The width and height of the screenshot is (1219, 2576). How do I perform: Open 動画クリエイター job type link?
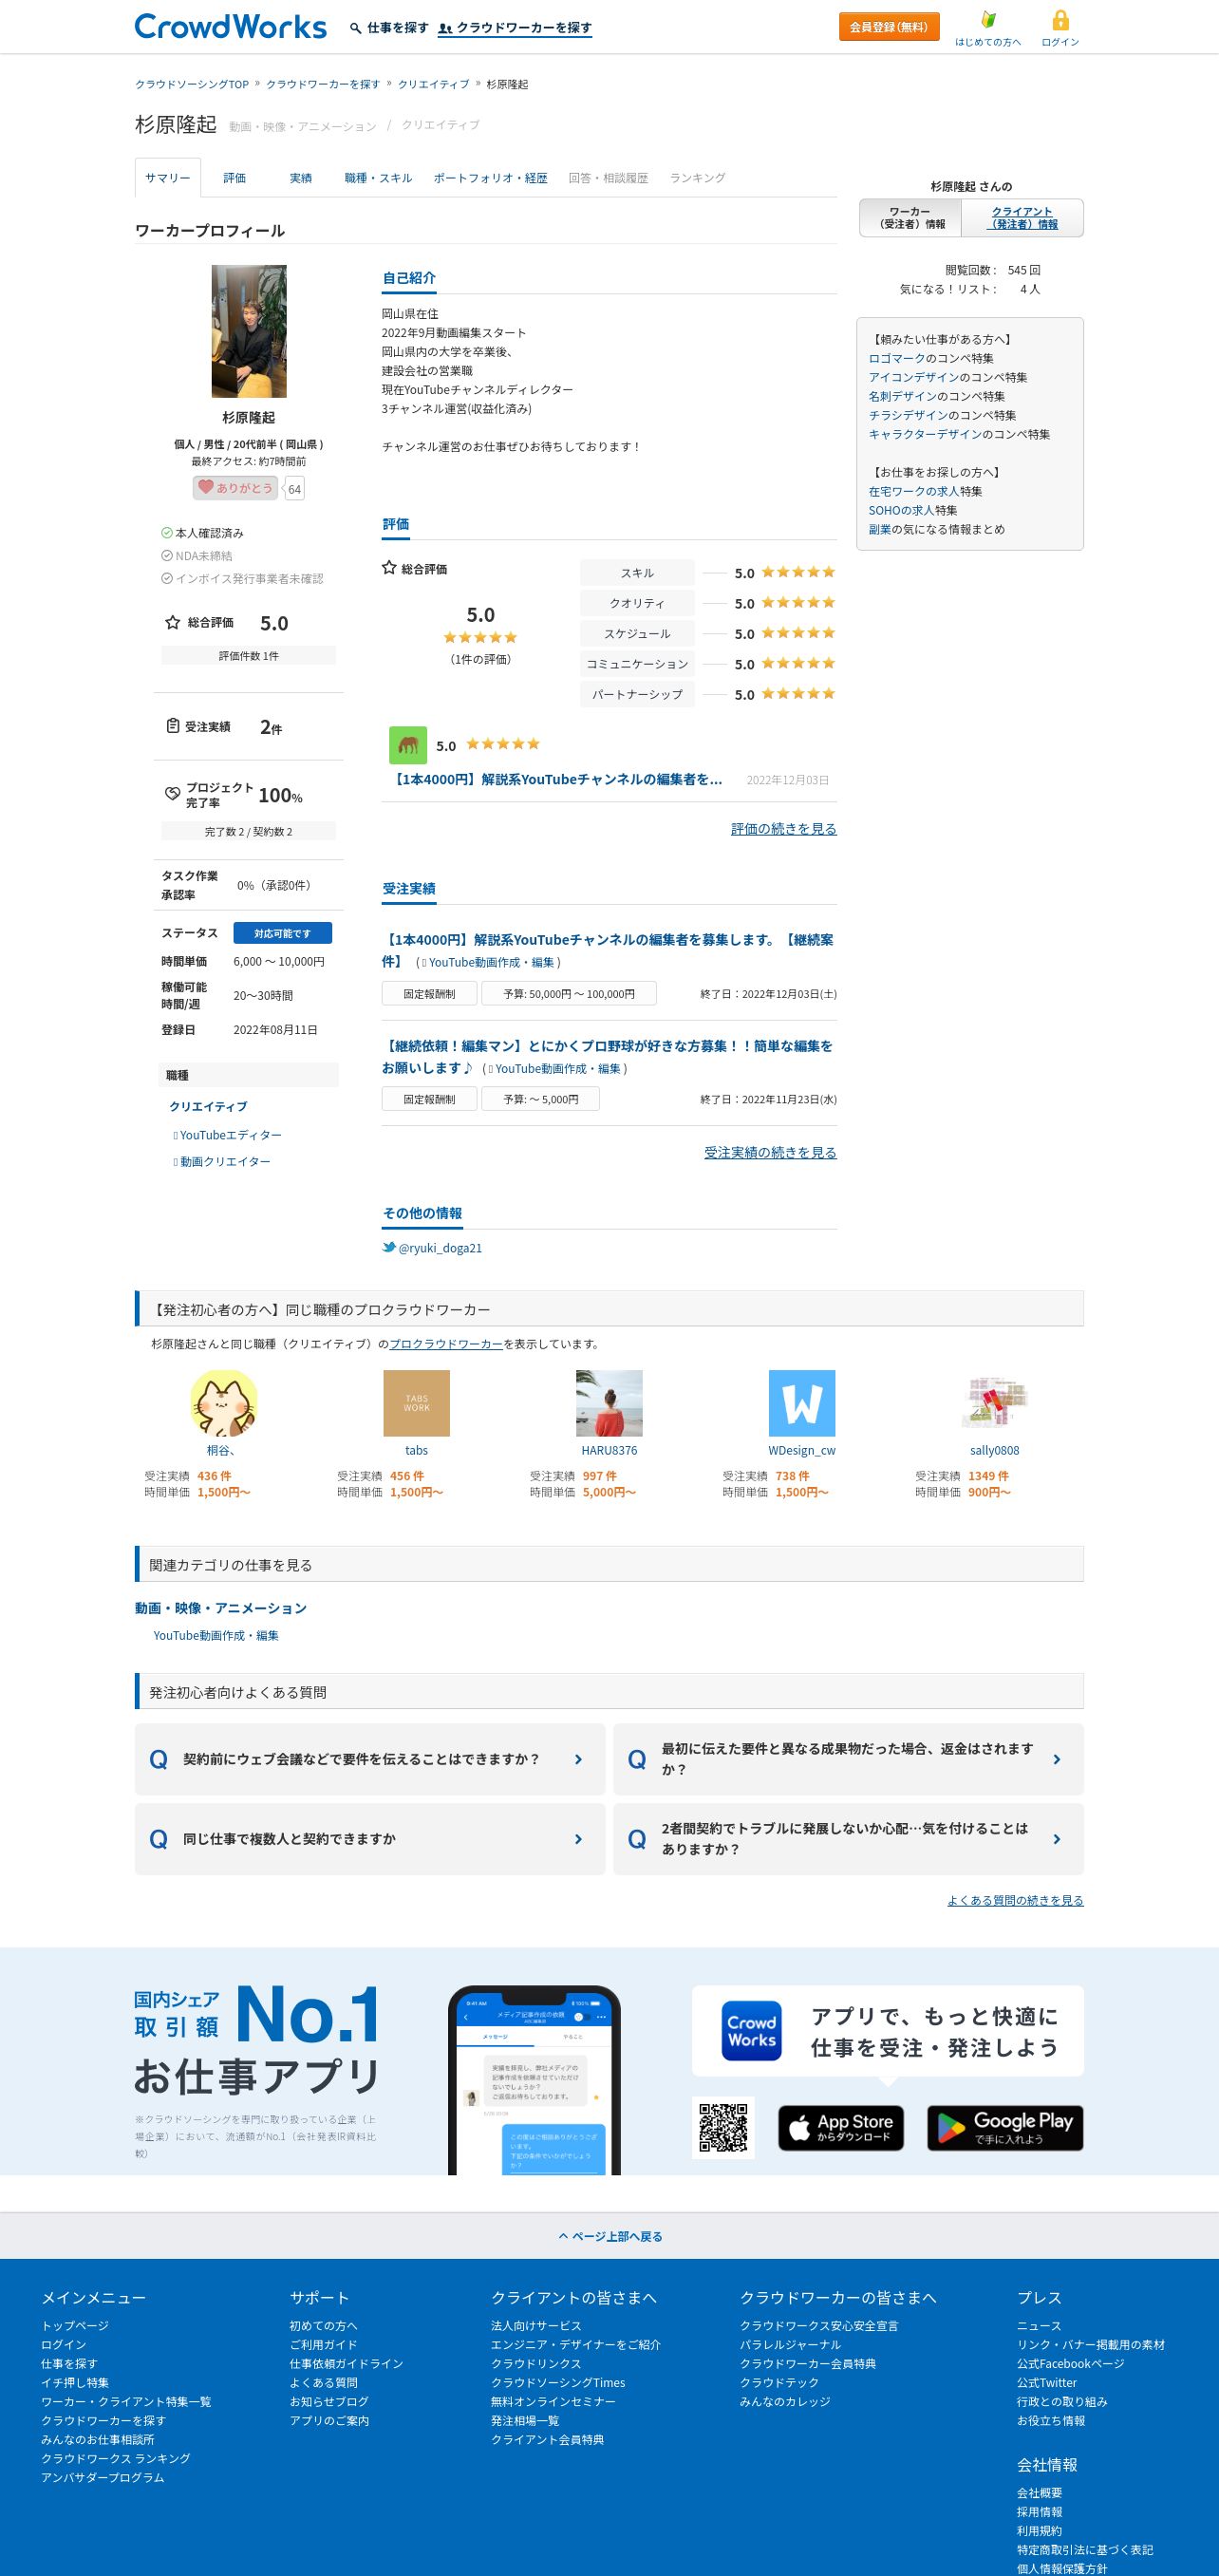(x=225, y=1162)
